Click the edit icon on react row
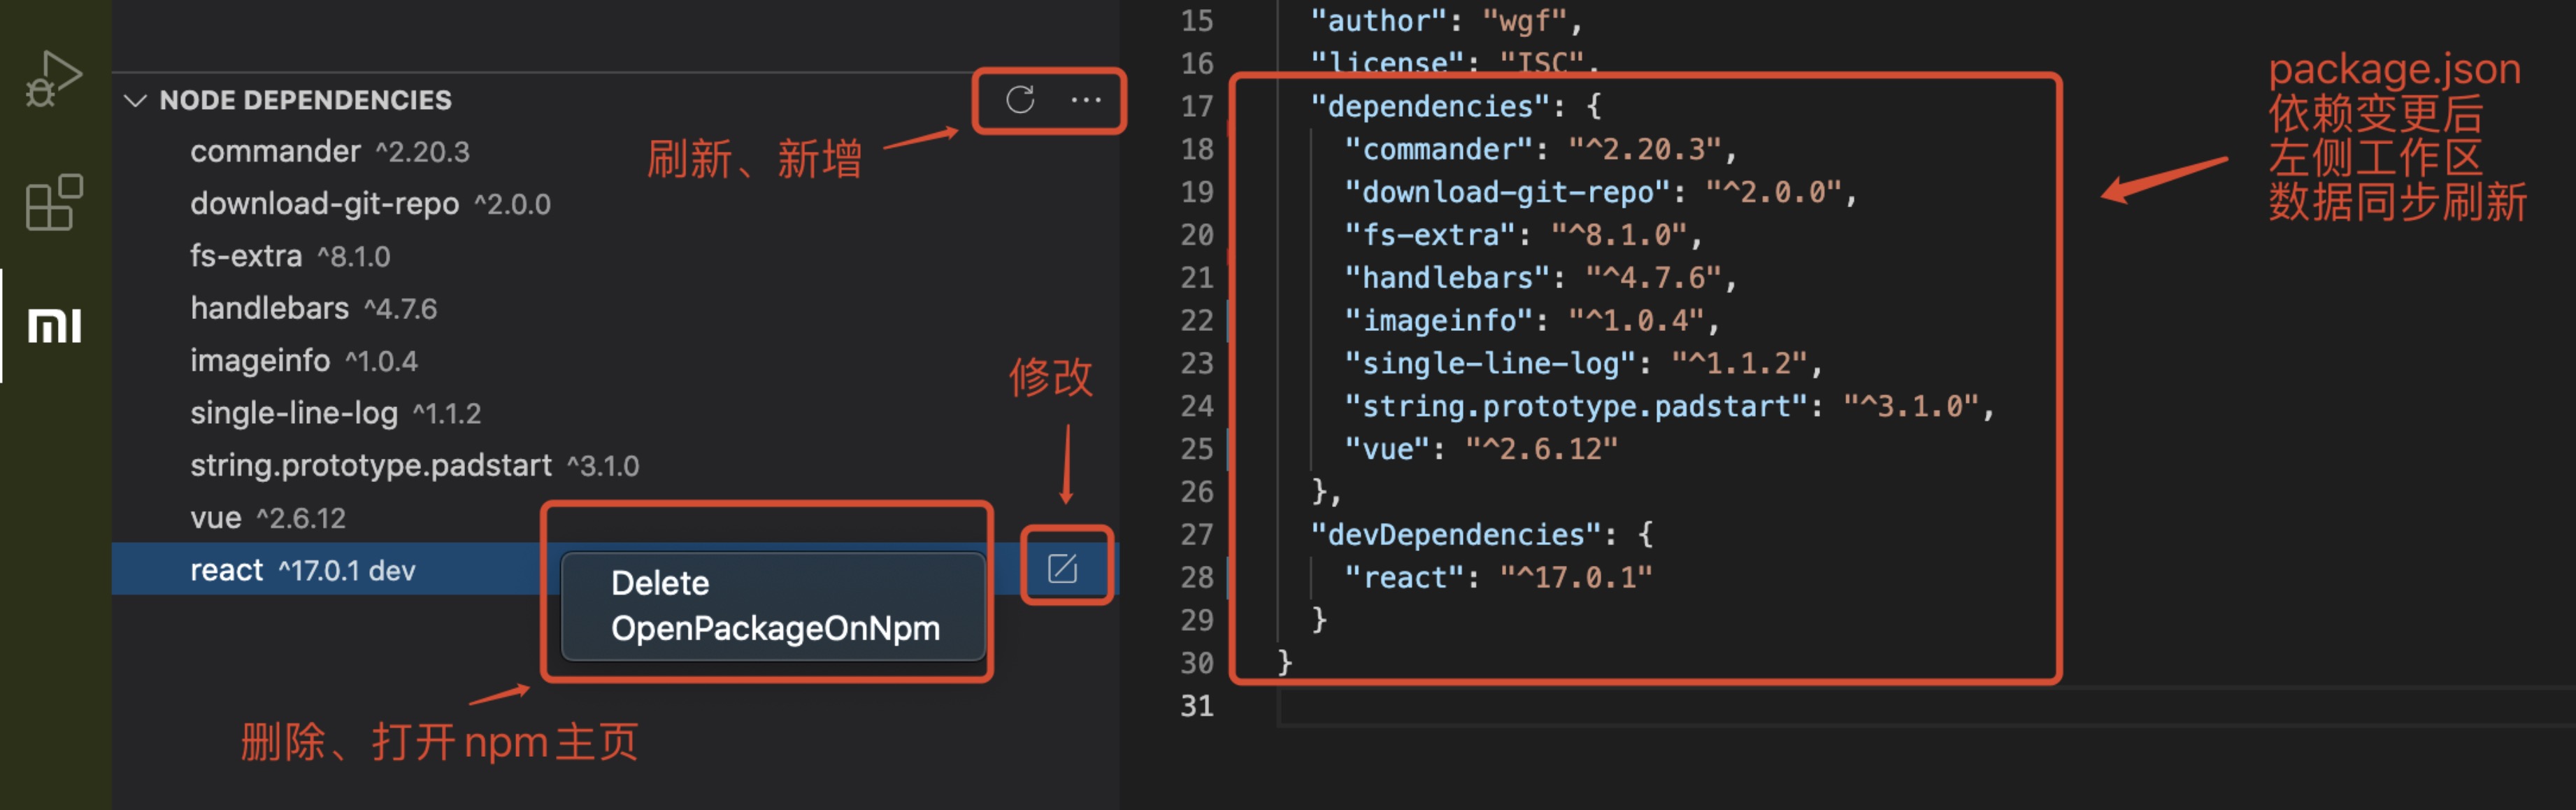The image size is (2576, 810). [x=1062, y=568]
